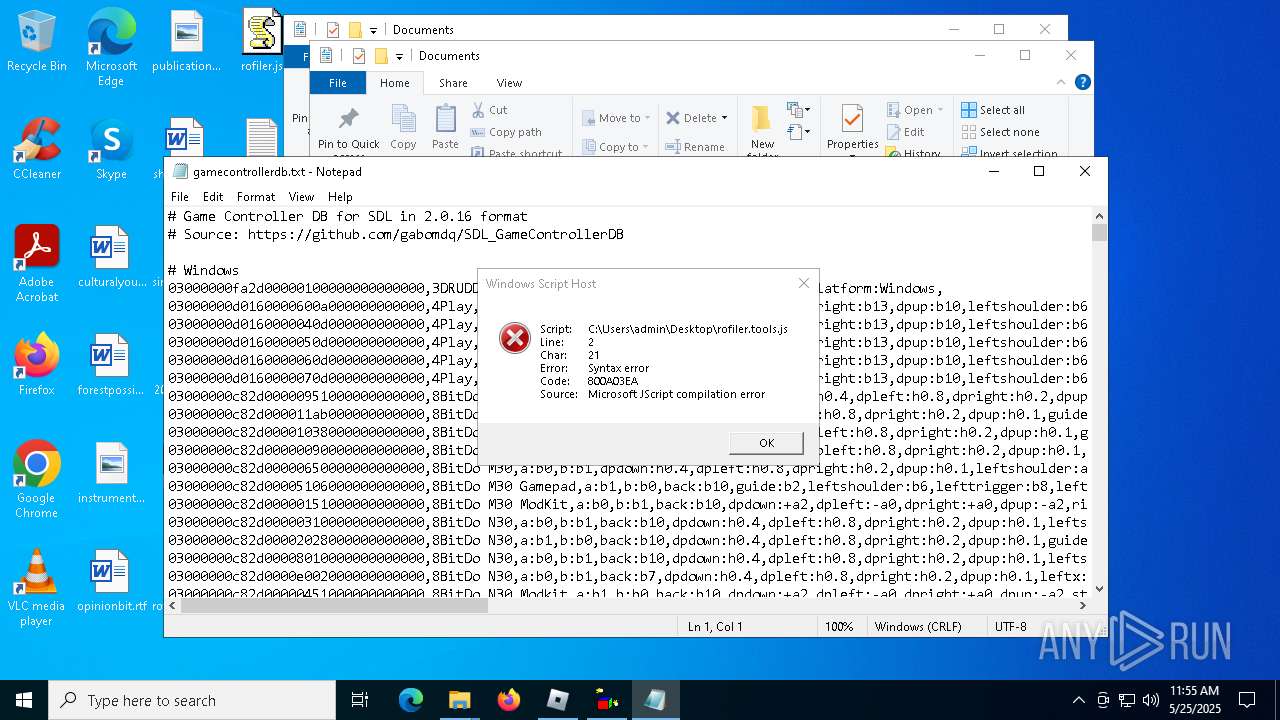Image resolution: width=1280 pixels, height=720 pixels.
Task: Open the Copy to dropdown
Action: [x=614, y=147]
